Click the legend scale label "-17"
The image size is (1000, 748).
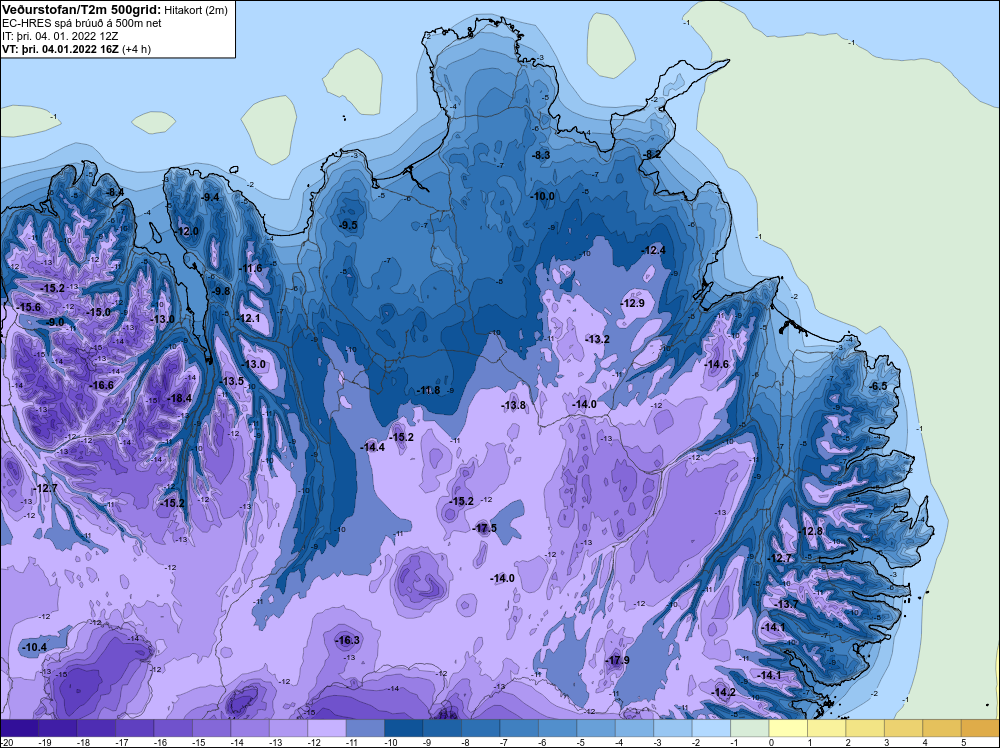(122, 742)
